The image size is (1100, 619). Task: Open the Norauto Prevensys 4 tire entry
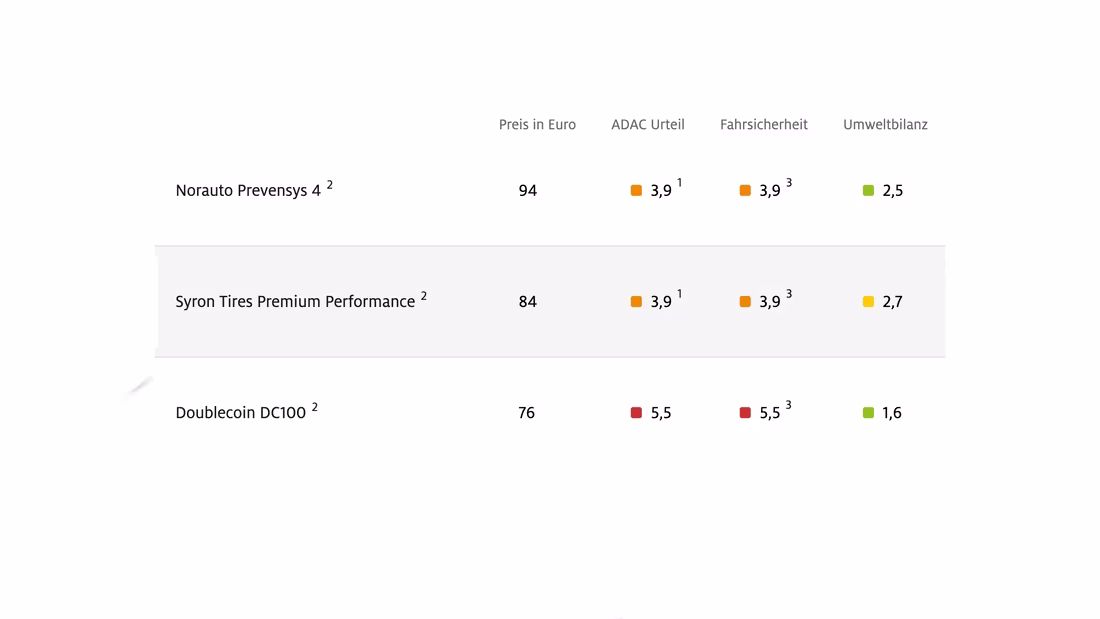tap(248, 191)
